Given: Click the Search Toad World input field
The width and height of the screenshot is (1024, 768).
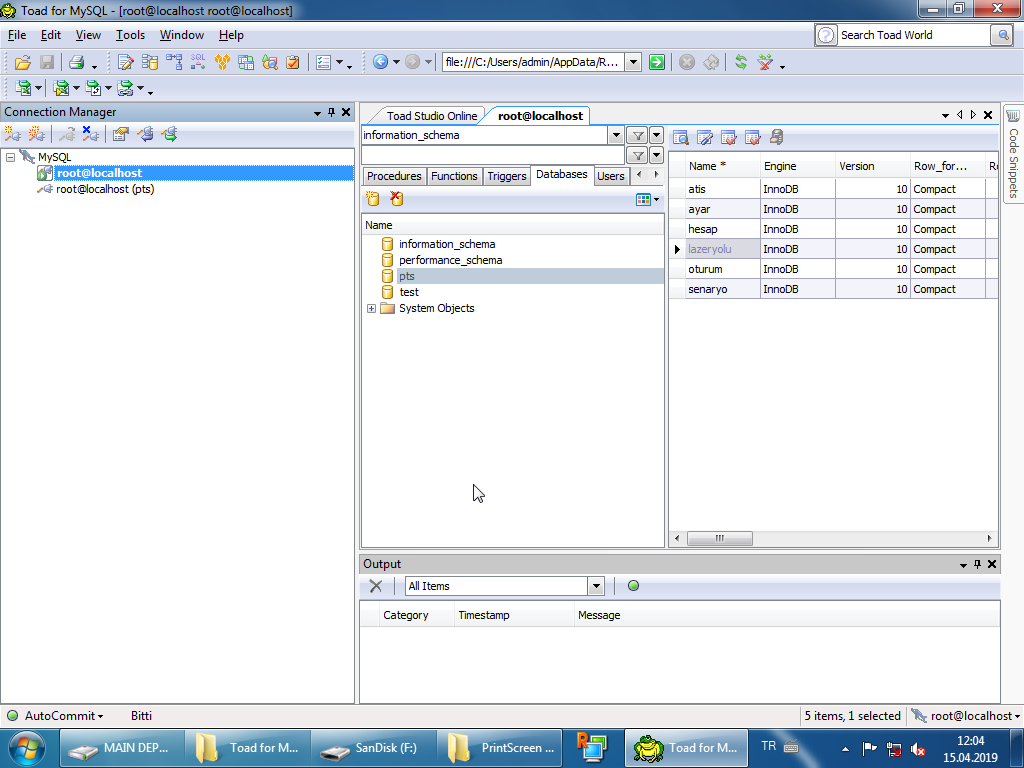Looking at the screenshot, I should tap(913, 35).
